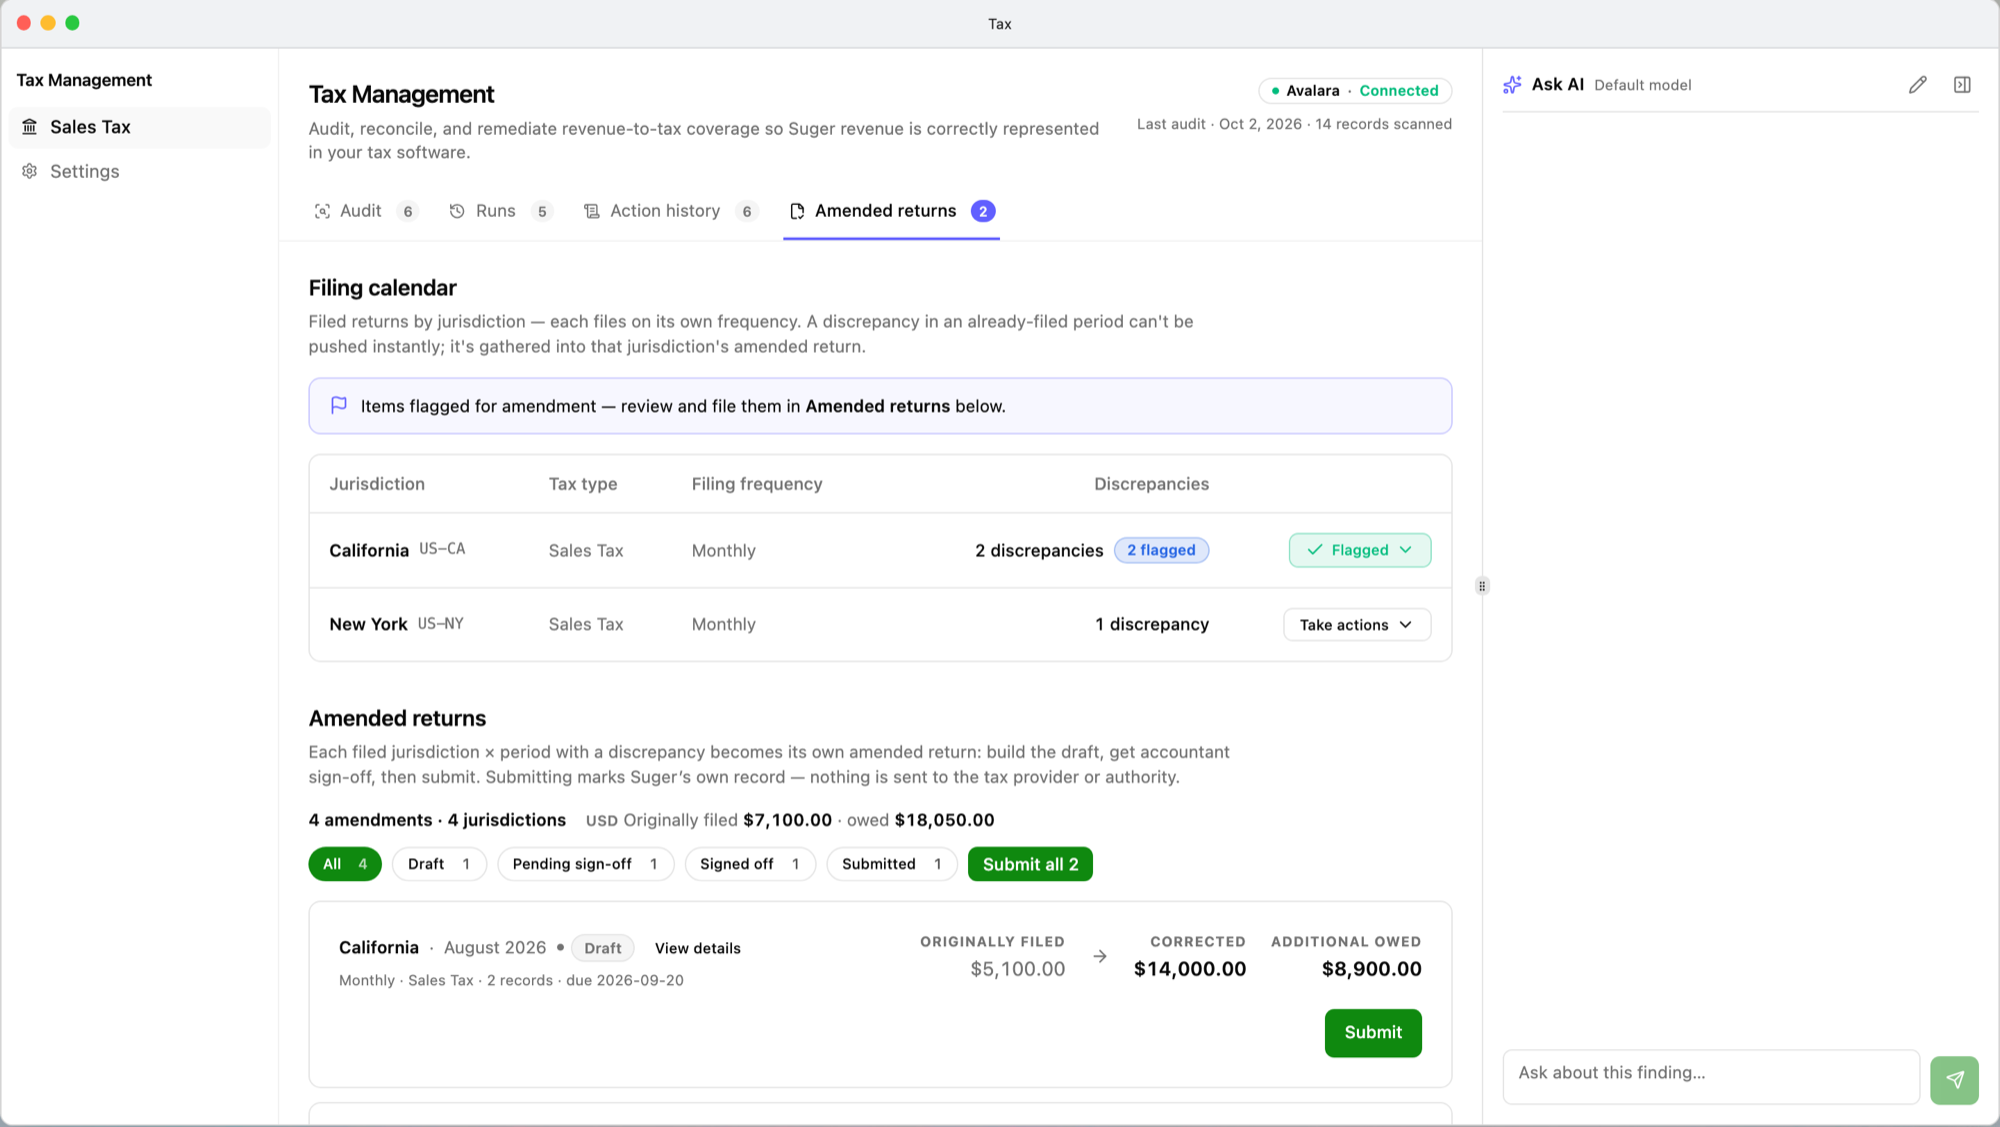Viewport: 2000px width, 1127px height.
Task: Send the AI message with paper-plane icon
Action: click(x=1954, y=1080)
